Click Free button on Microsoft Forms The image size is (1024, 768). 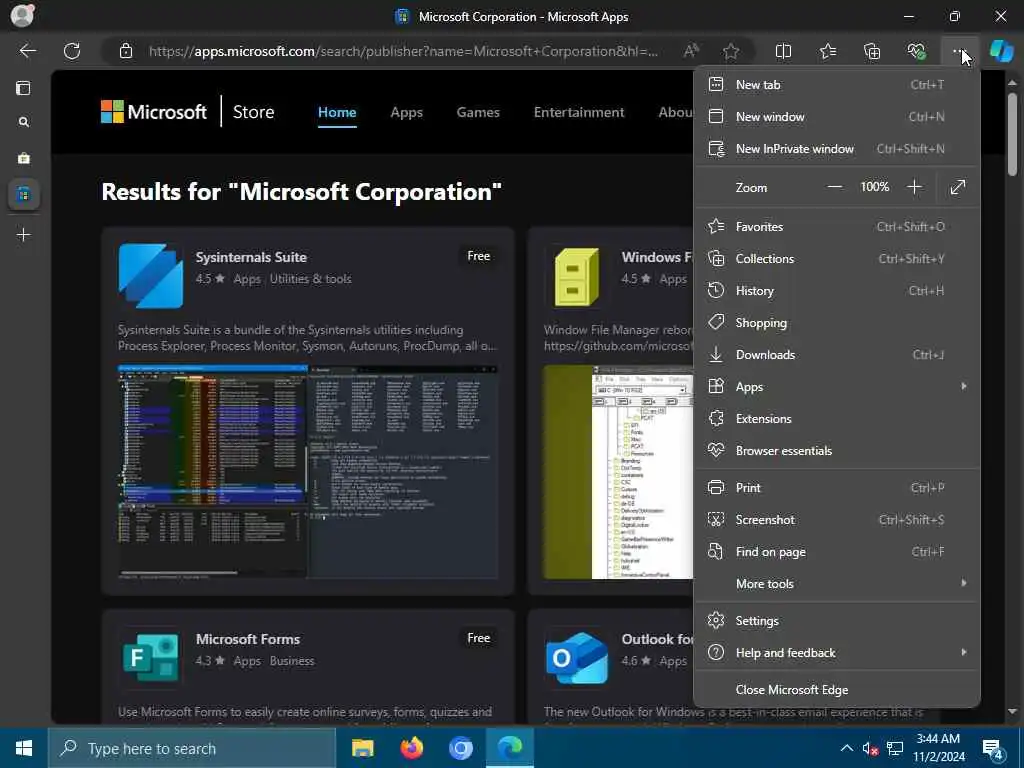tap(479, 638)
